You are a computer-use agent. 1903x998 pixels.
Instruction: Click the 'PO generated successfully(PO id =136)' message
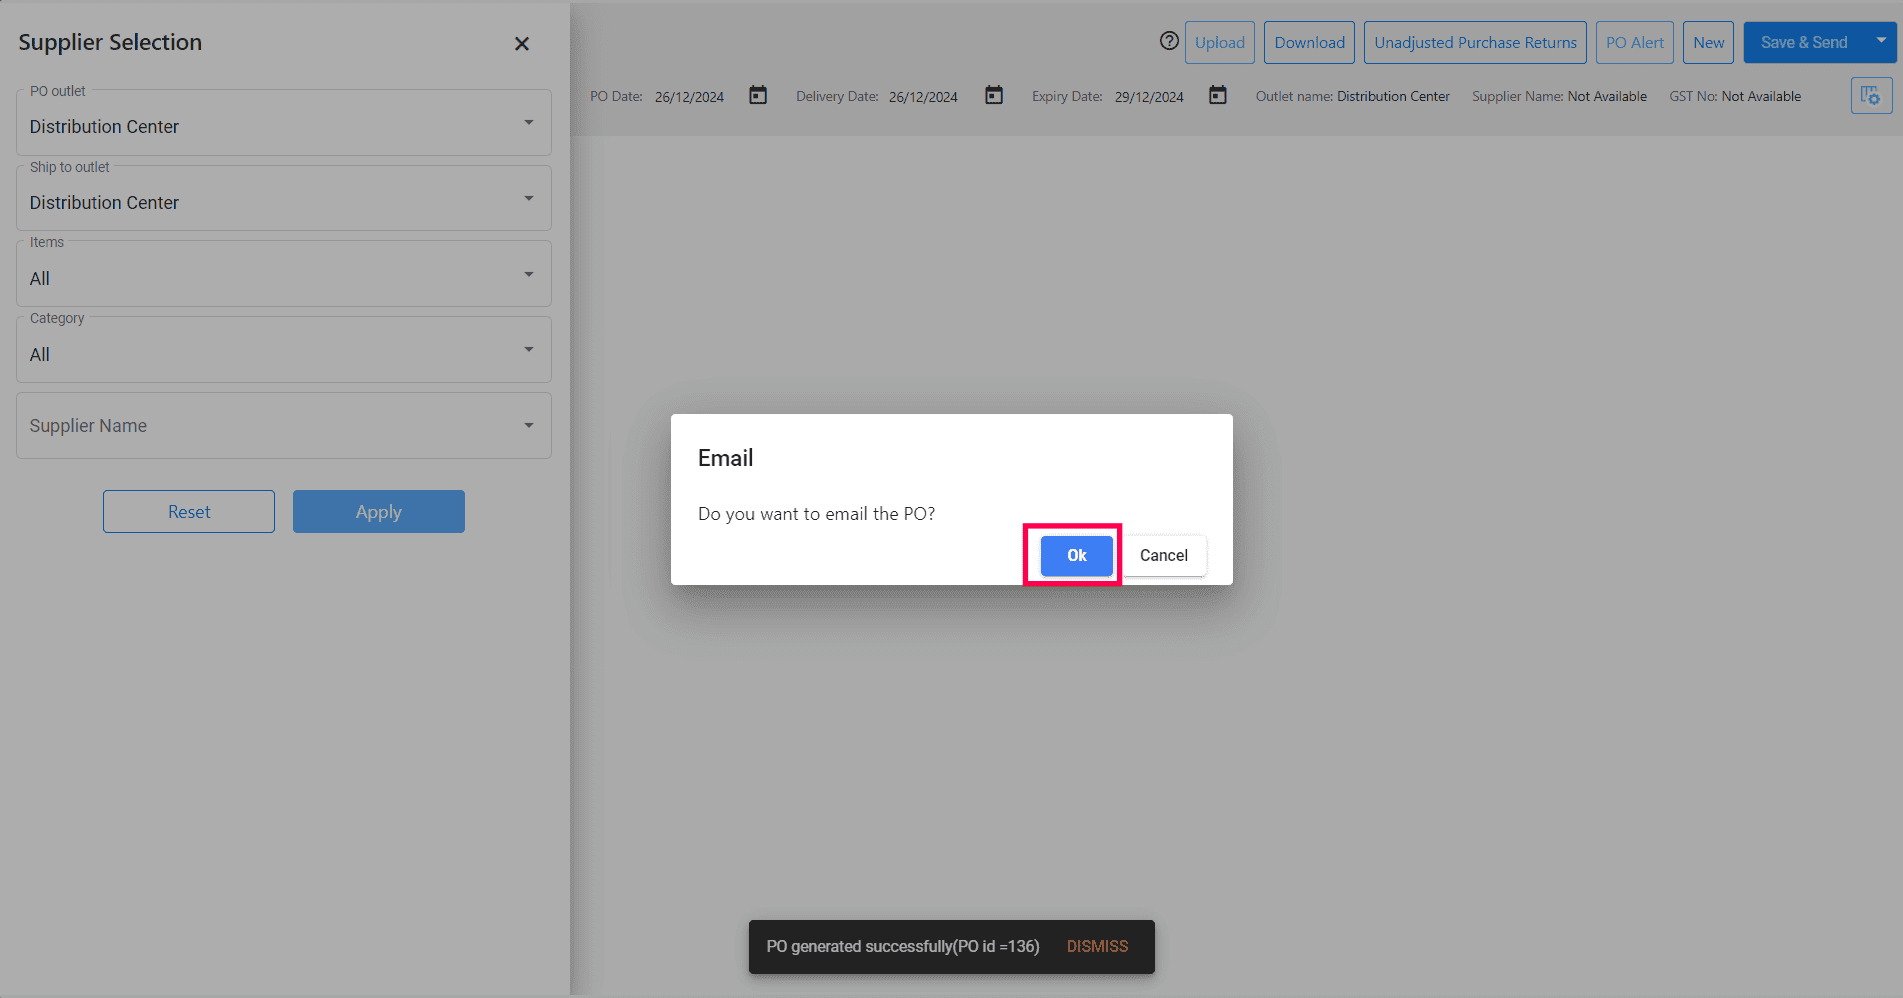click(x=903, y=947)
